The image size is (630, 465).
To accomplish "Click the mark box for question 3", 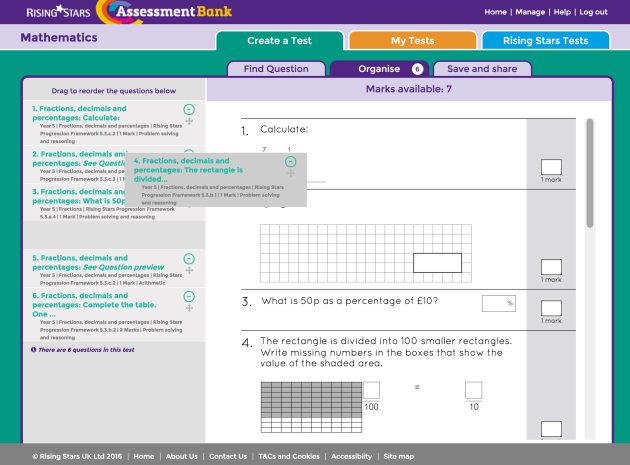I will pos(551,308).
